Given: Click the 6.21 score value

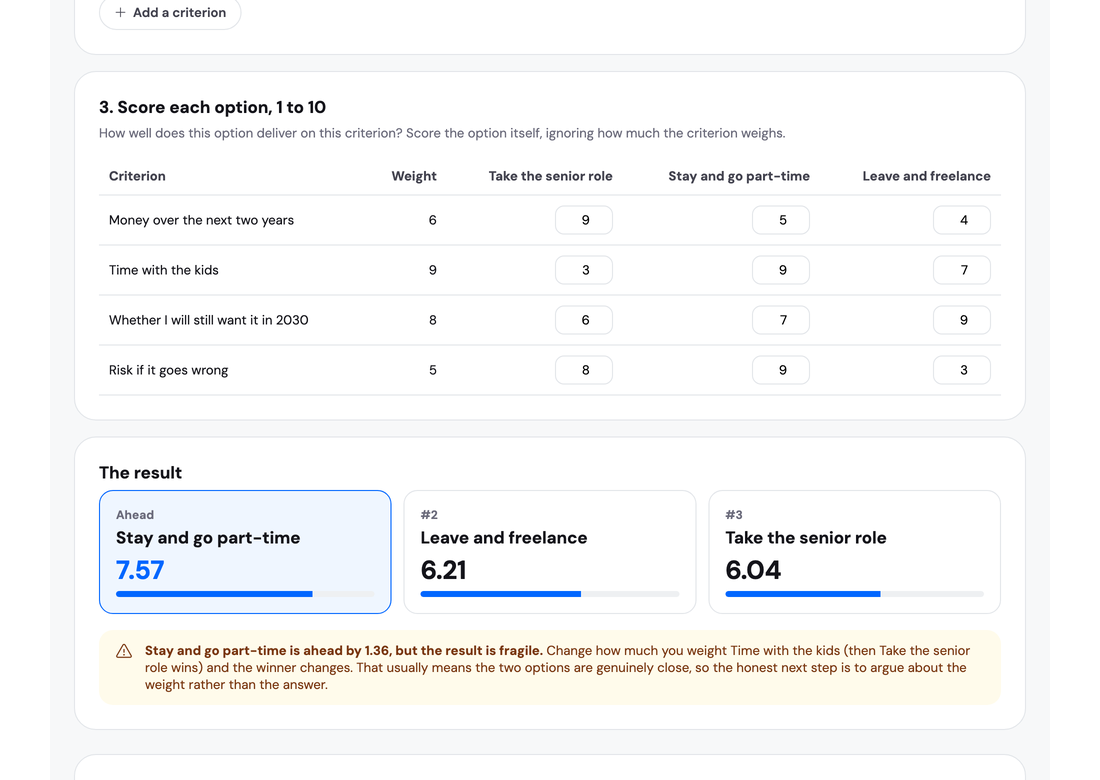Looking at the screenshot, I should (443, 570).
